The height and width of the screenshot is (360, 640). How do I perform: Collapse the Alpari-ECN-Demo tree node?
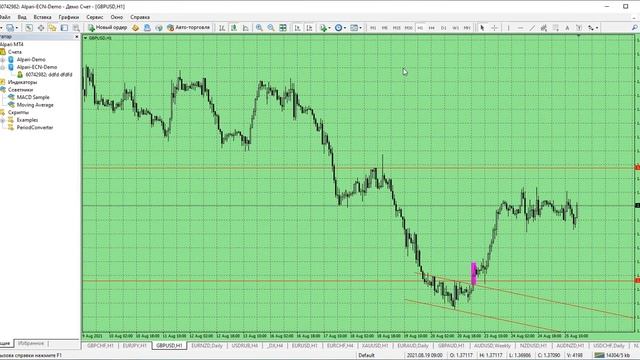(x=3, y=67)
